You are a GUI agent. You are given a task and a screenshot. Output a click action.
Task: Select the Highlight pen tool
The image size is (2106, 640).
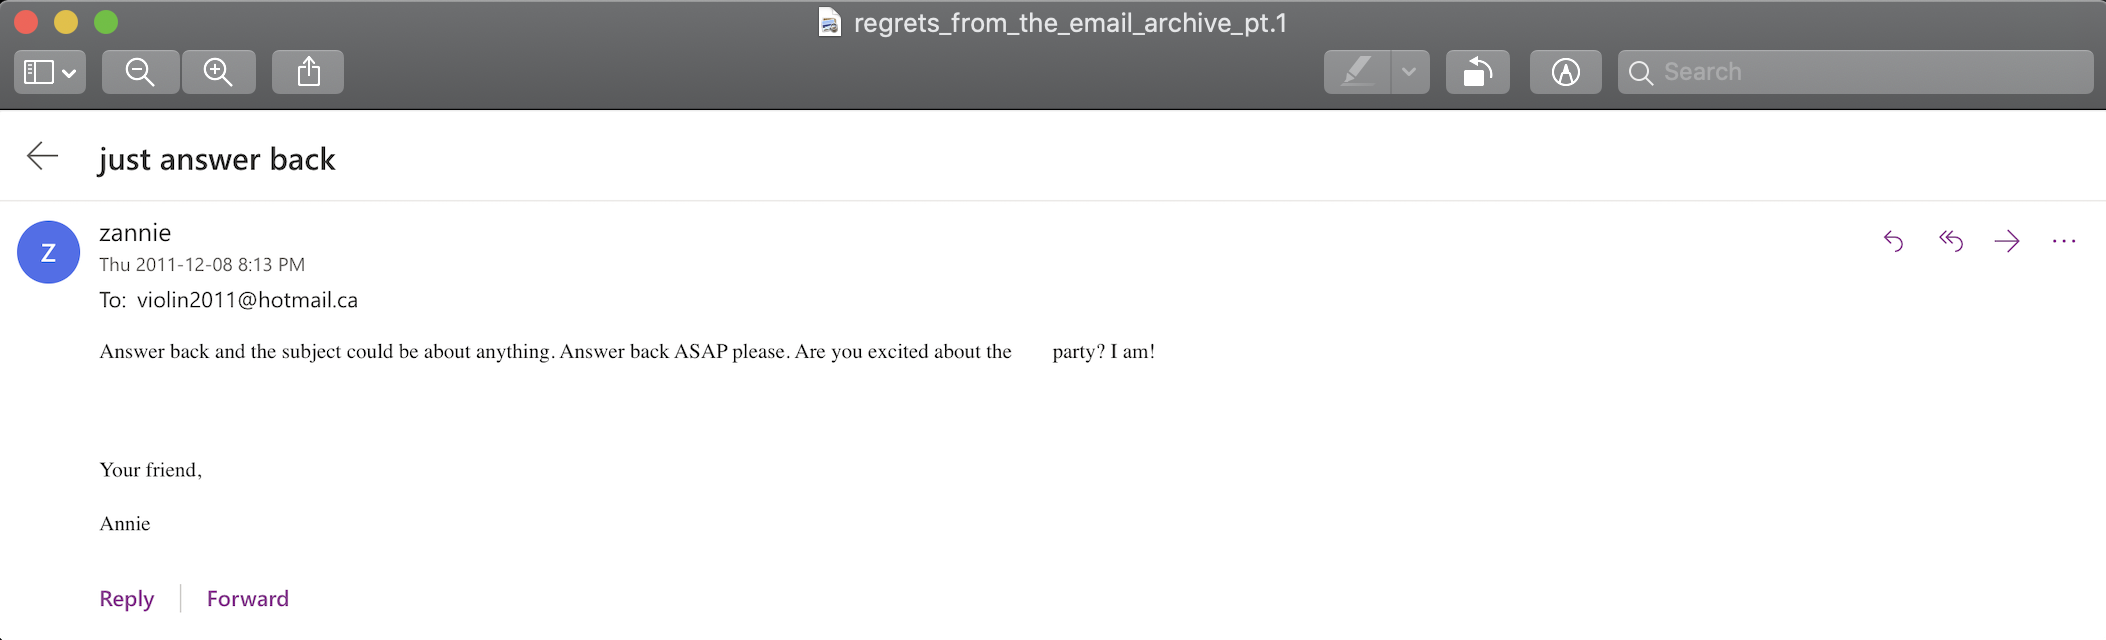coord(1357,72)
